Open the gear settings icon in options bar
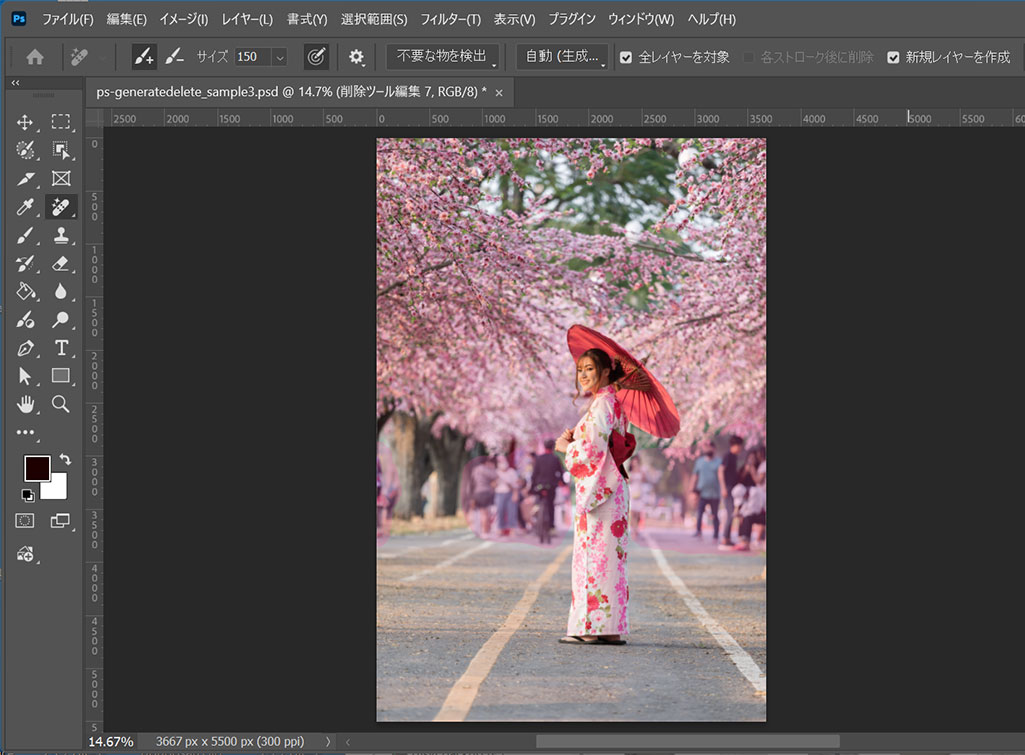 point(356,57)
